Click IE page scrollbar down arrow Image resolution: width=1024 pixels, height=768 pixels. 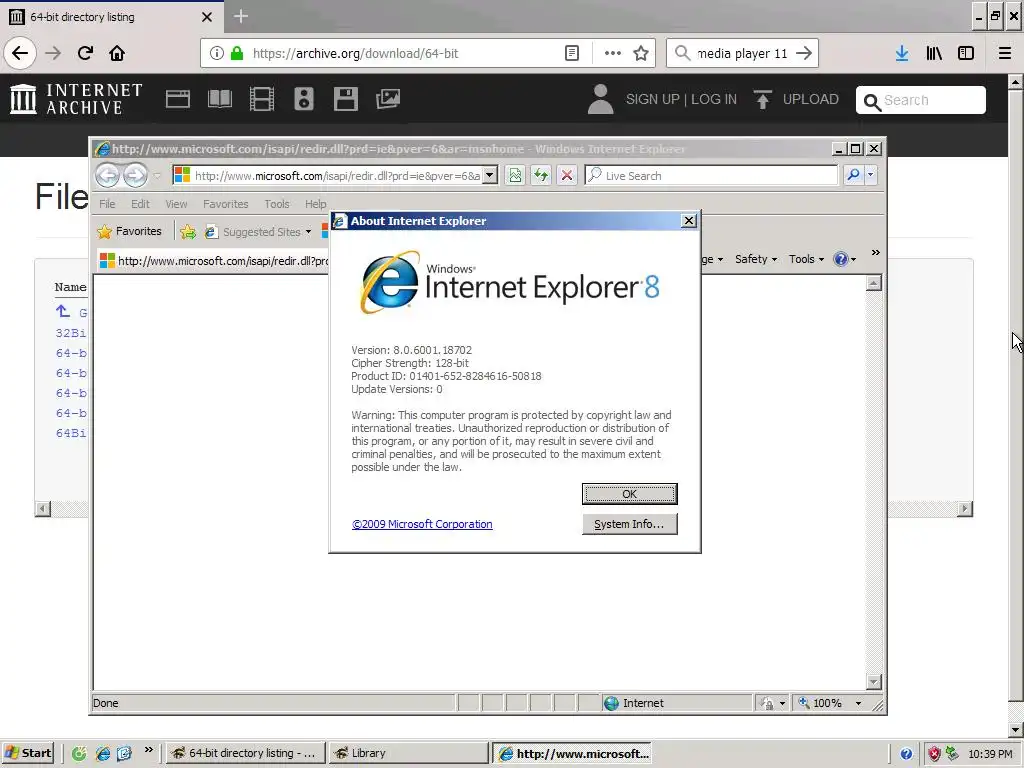(x=873, y=682)
